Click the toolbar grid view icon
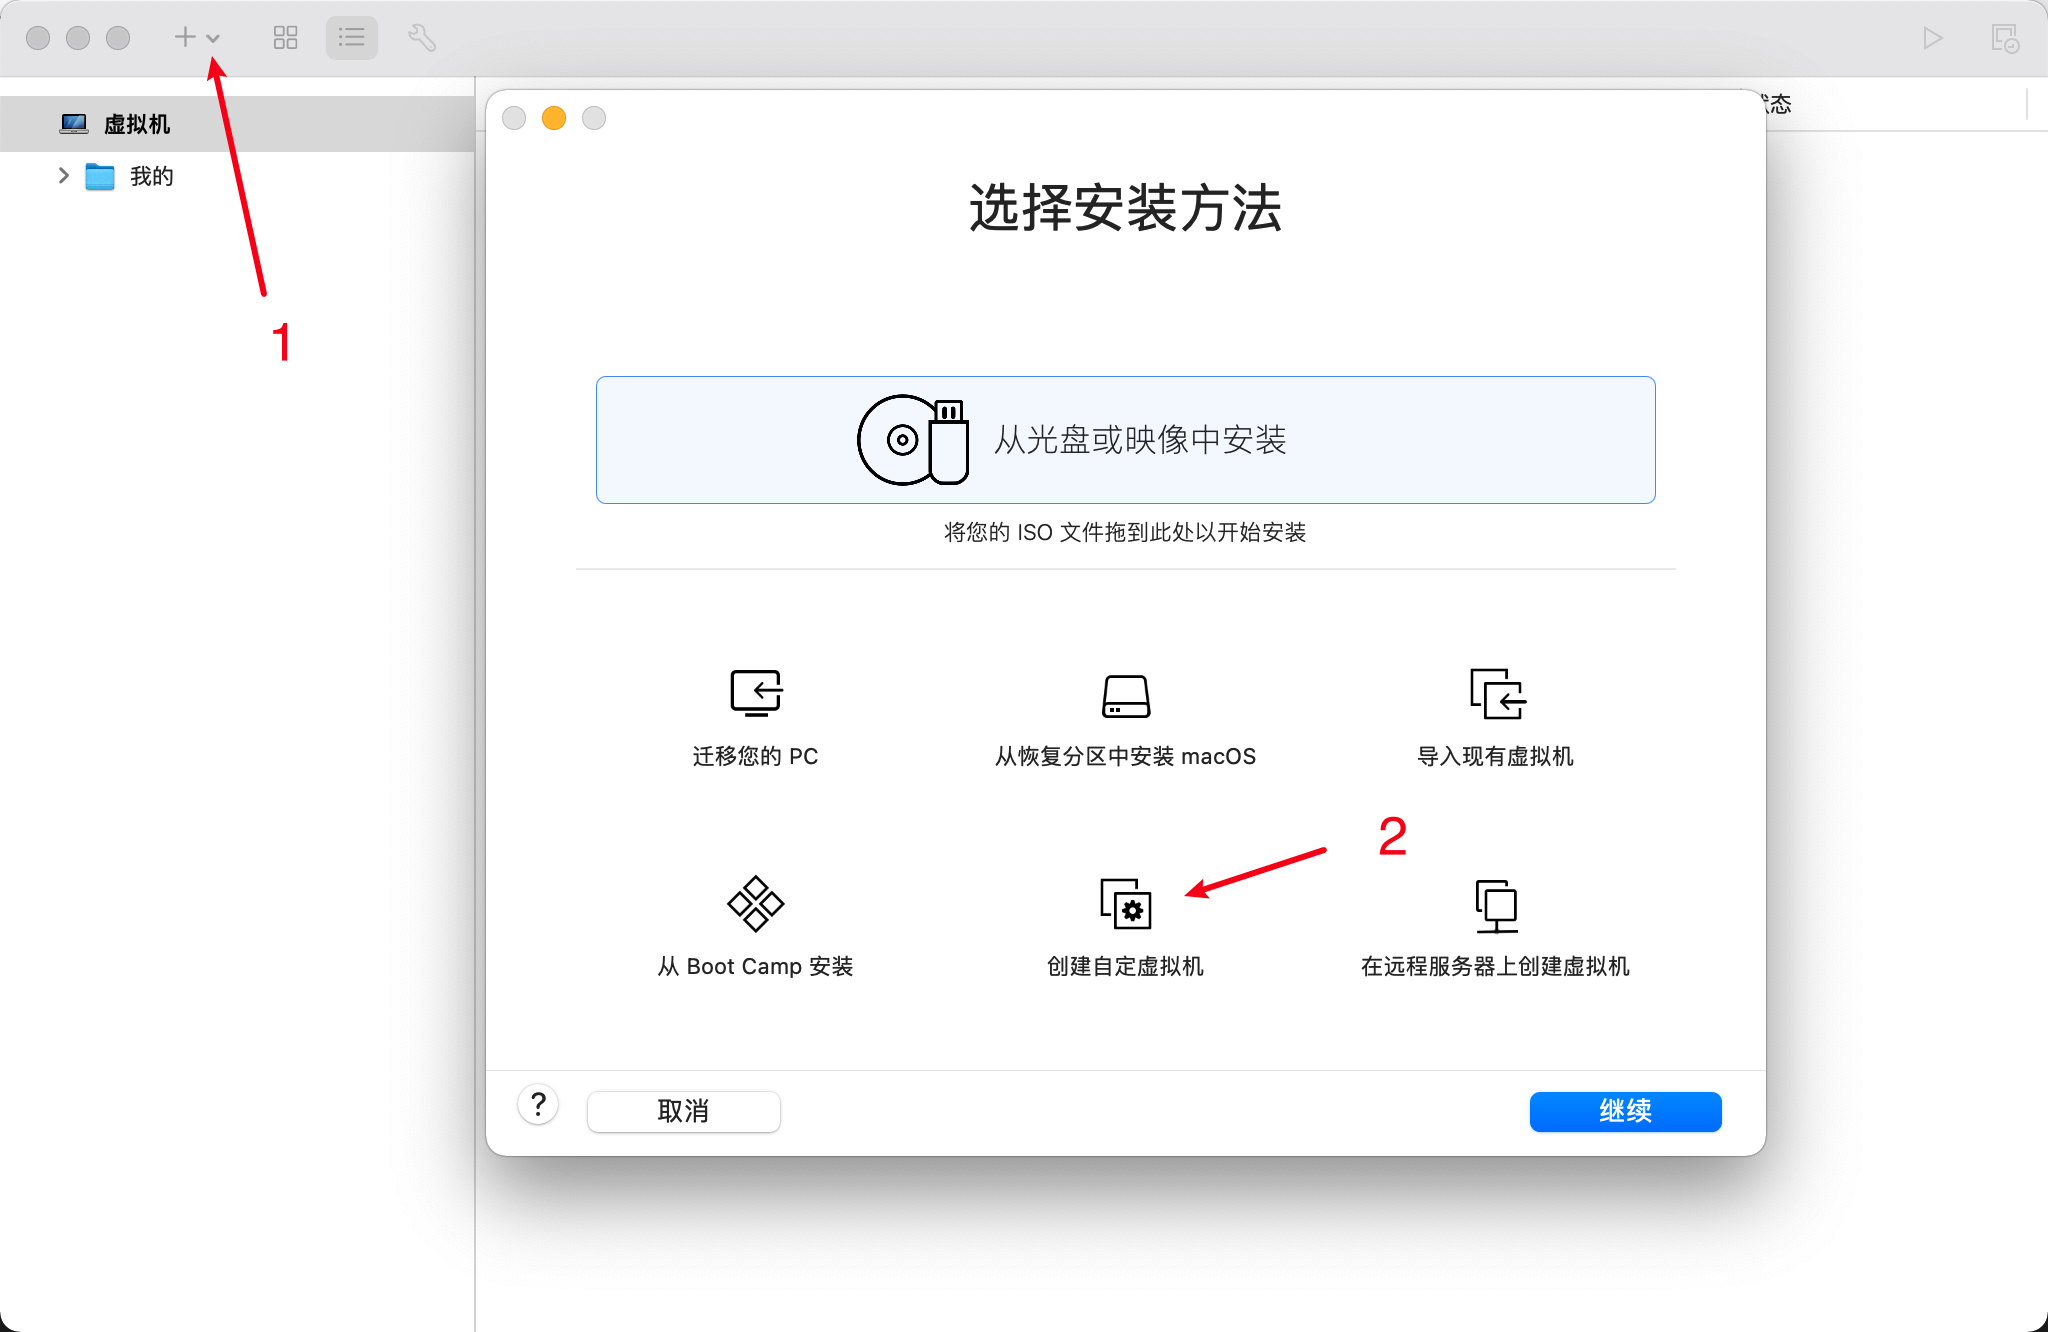 tap(284, 37)
